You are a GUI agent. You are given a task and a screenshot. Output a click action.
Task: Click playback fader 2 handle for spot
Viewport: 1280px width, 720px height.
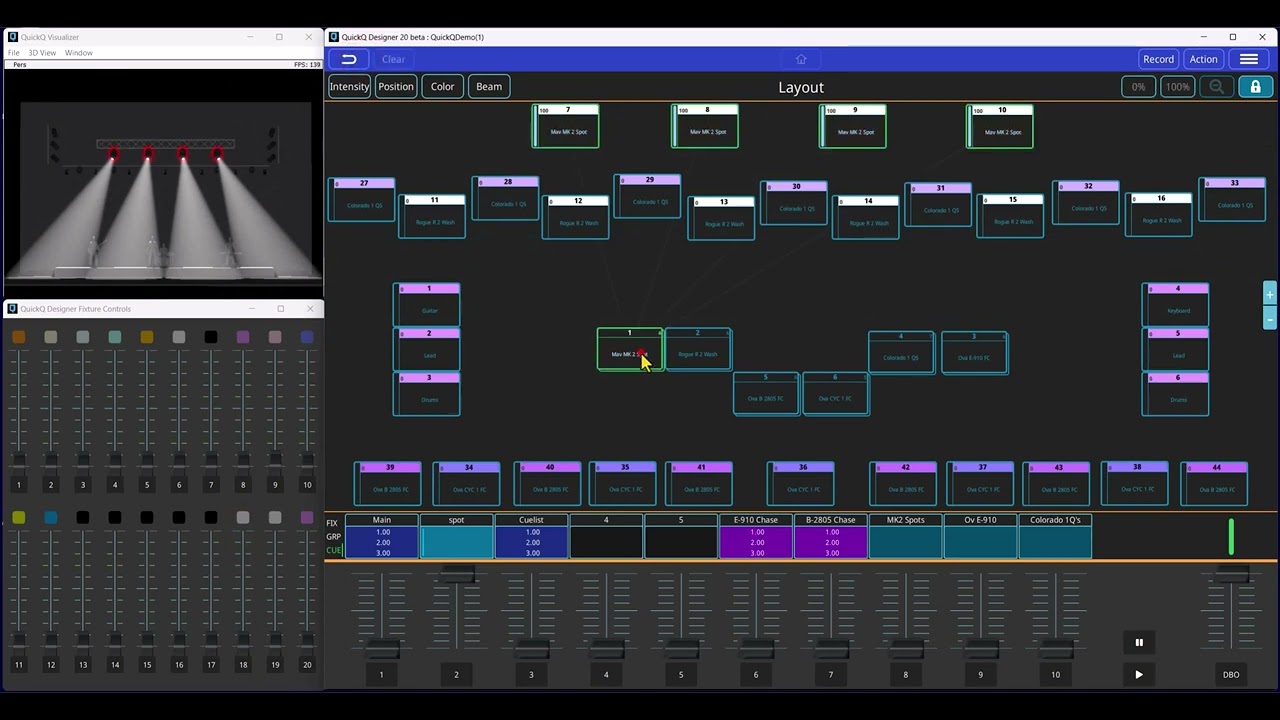(x=457, y=574)
